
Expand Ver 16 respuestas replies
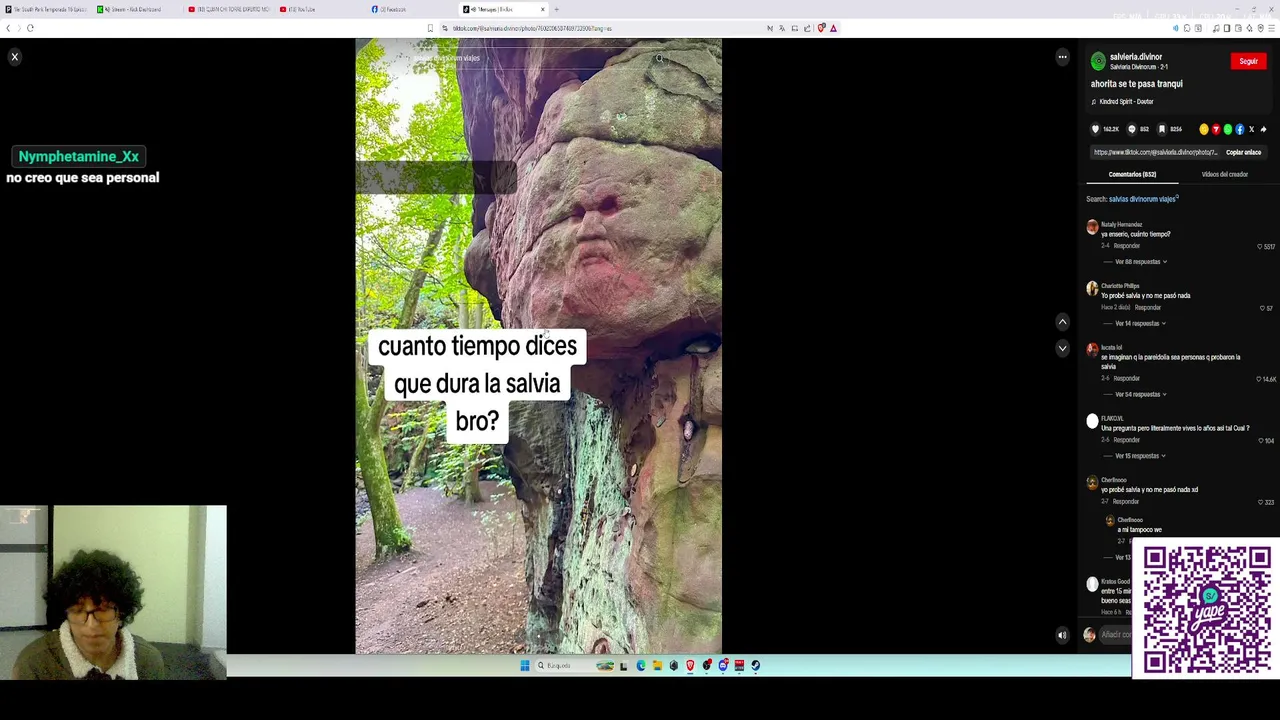point(1141,456)
